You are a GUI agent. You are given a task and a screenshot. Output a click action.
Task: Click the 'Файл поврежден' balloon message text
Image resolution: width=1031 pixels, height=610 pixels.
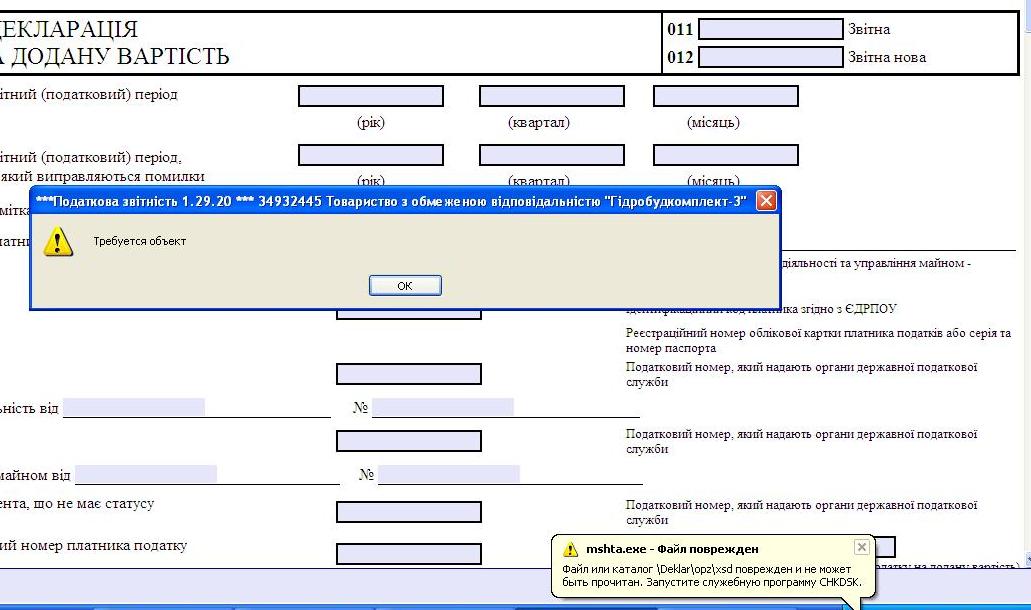tap(710, 576)
